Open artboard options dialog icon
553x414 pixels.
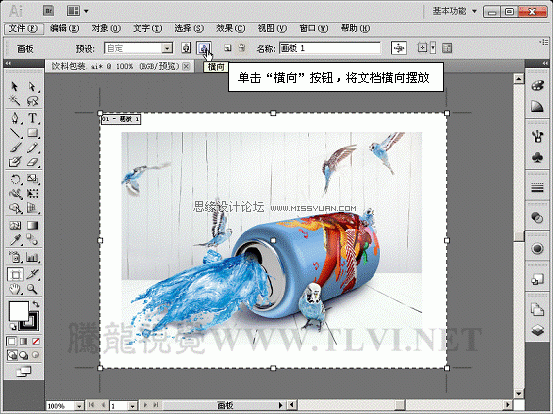point(447,48)
